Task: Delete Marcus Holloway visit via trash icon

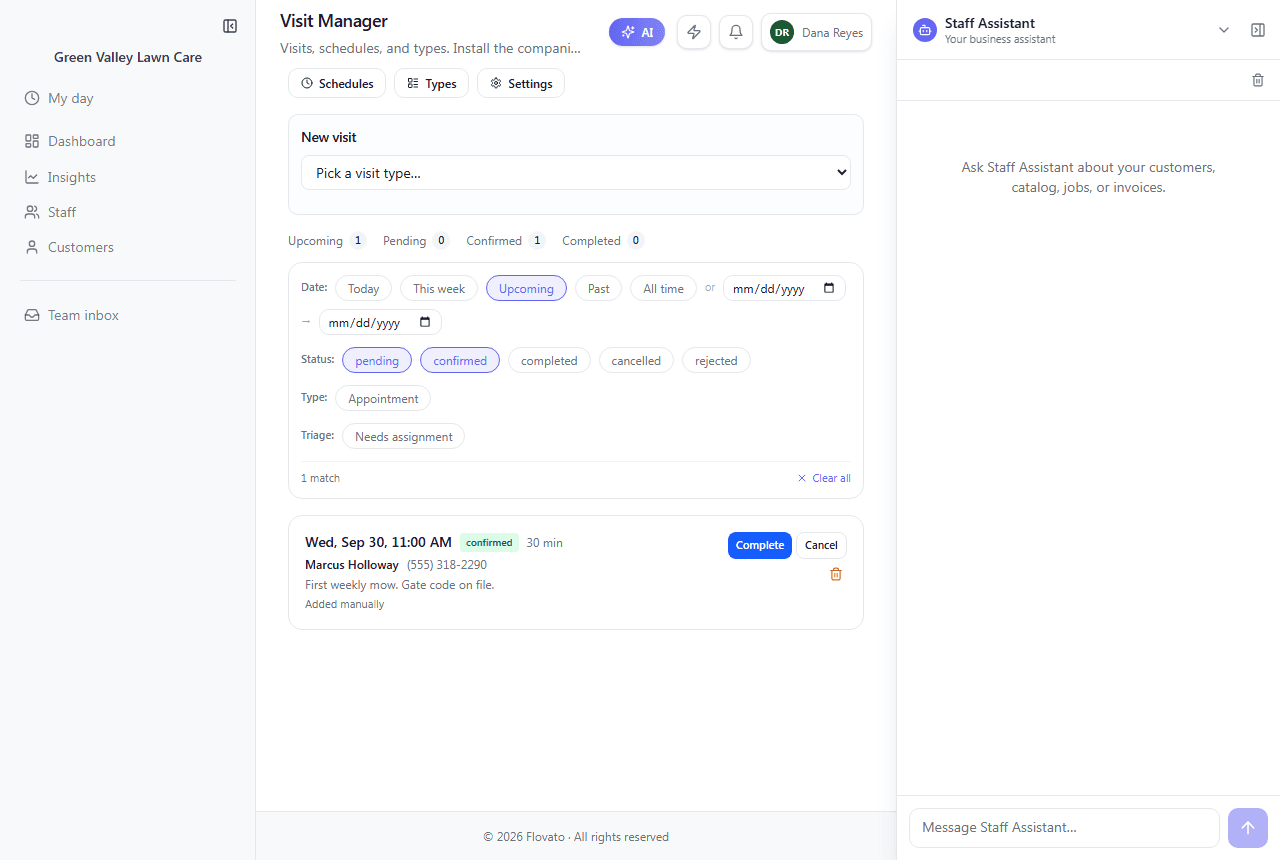Action: pos(836,574)
